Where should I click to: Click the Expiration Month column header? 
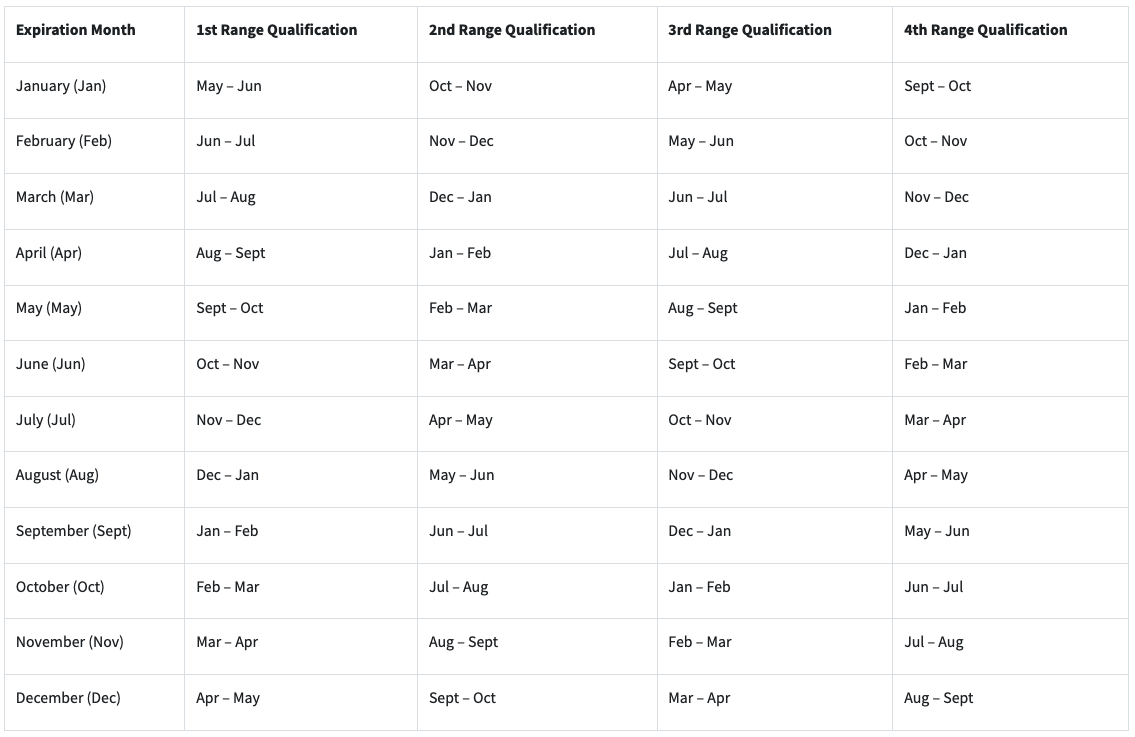(75, 30)
